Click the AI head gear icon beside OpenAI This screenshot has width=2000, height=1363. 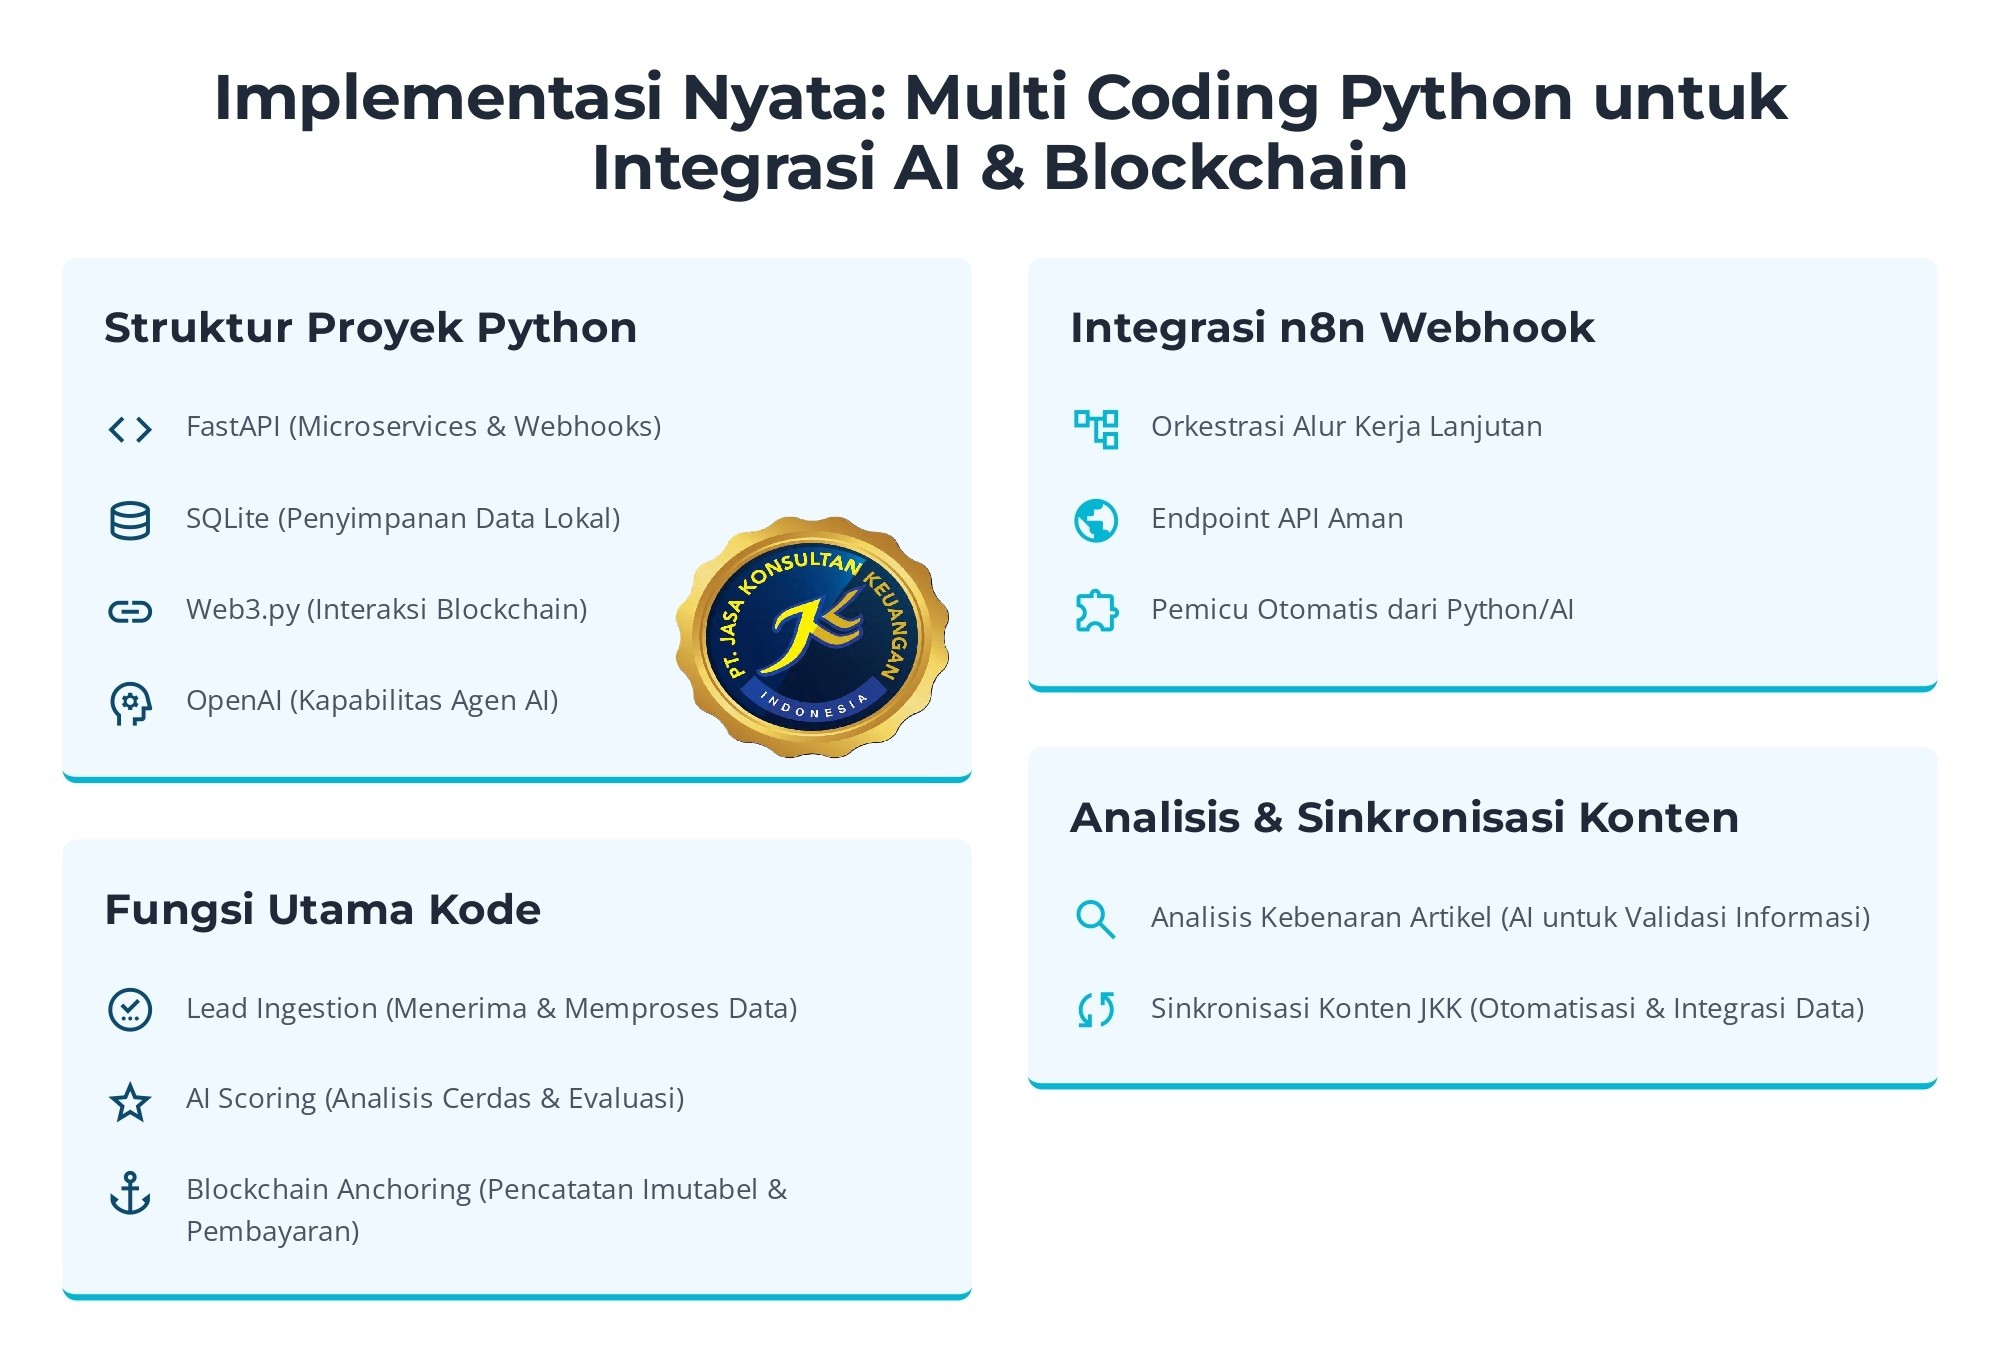tap(130, 703)
